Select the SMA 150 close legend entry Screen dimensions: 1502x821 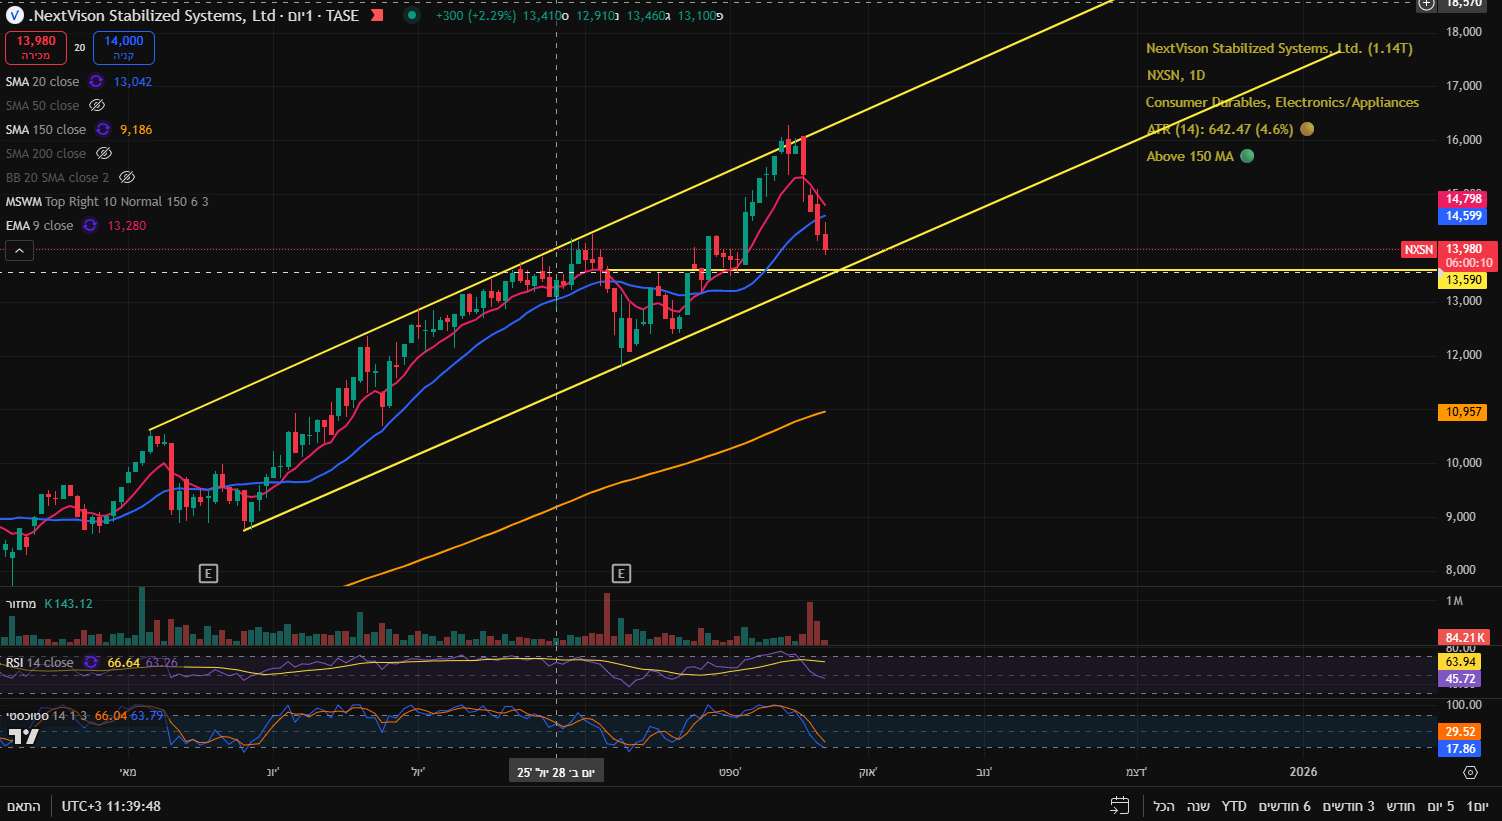[45, 129]
